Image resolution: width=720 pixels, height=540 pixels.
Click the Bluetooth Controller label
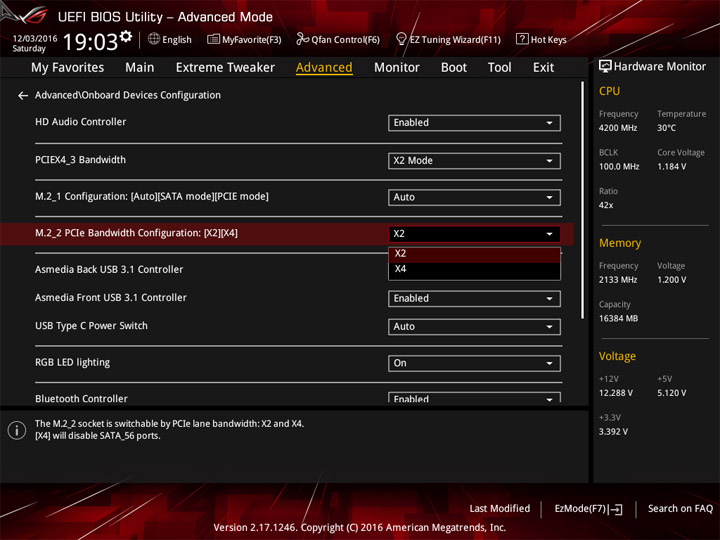coord(81,399)
